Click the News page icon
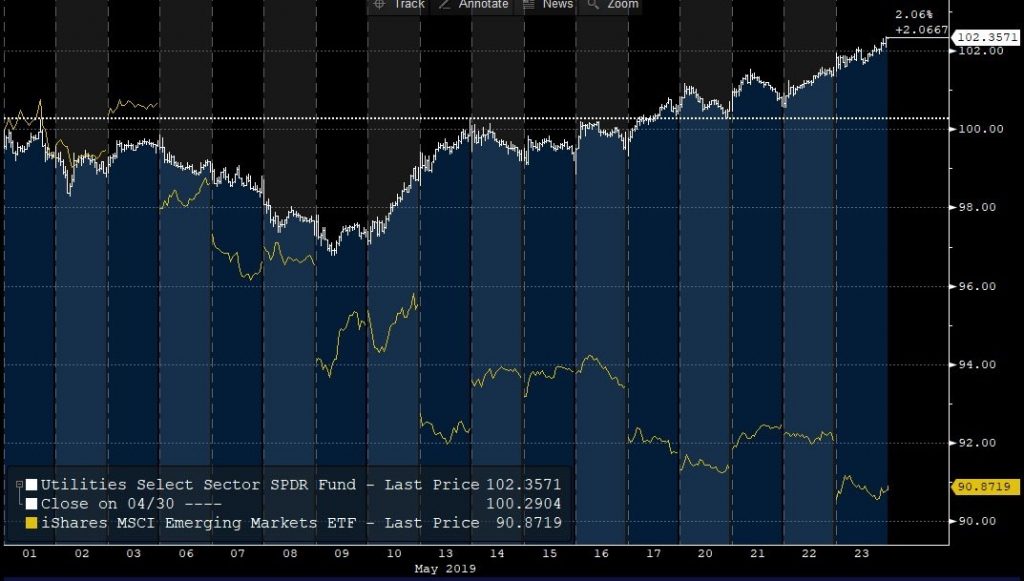1024x581 pixels. point(529,4)
